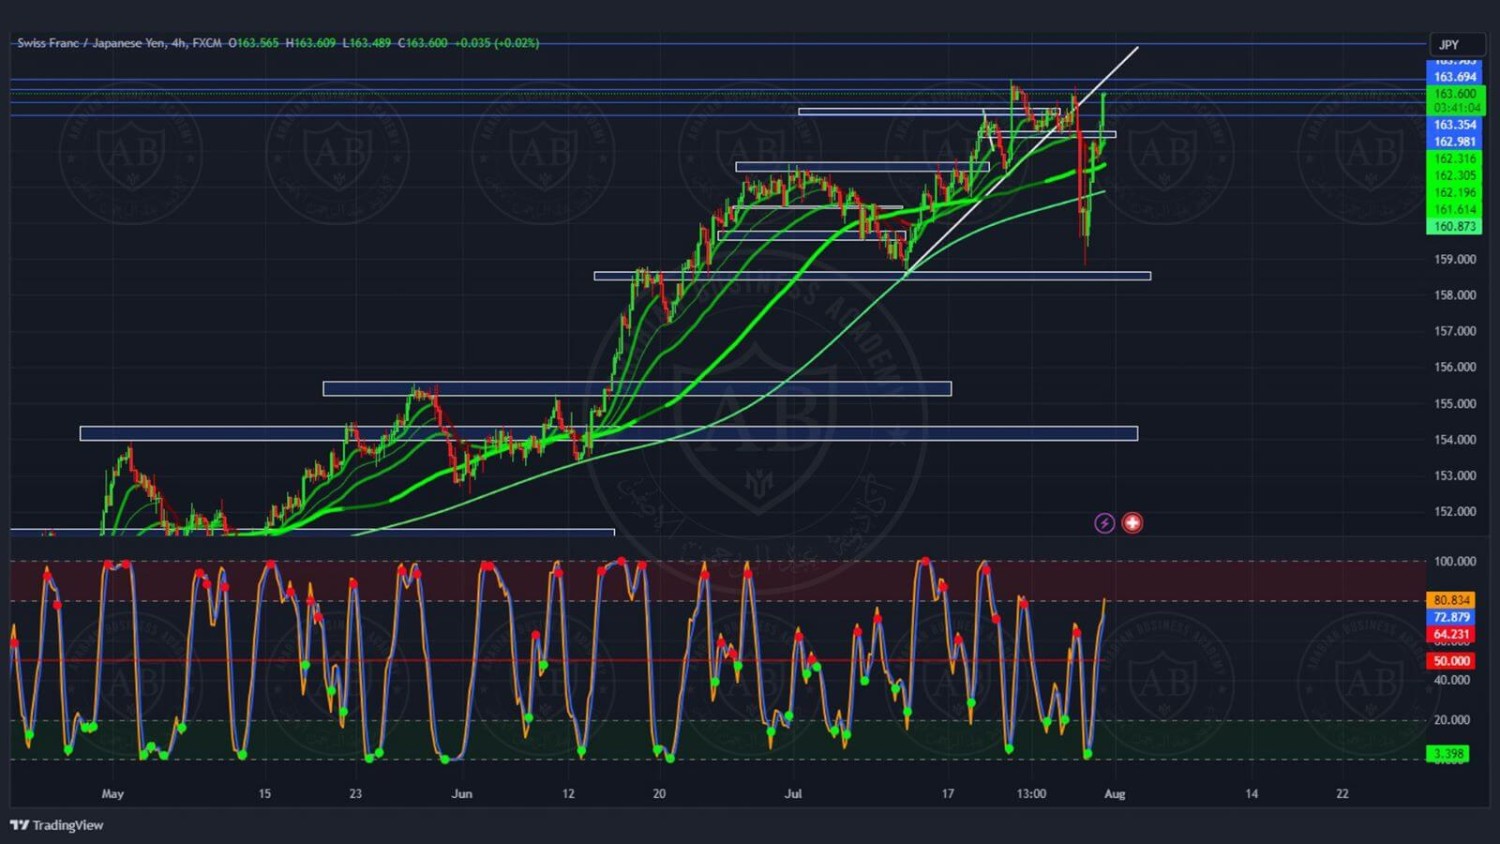Click the 23 date label on time axis
Viewport: 1500px width, 844px height.
click(x=356, y=794)
